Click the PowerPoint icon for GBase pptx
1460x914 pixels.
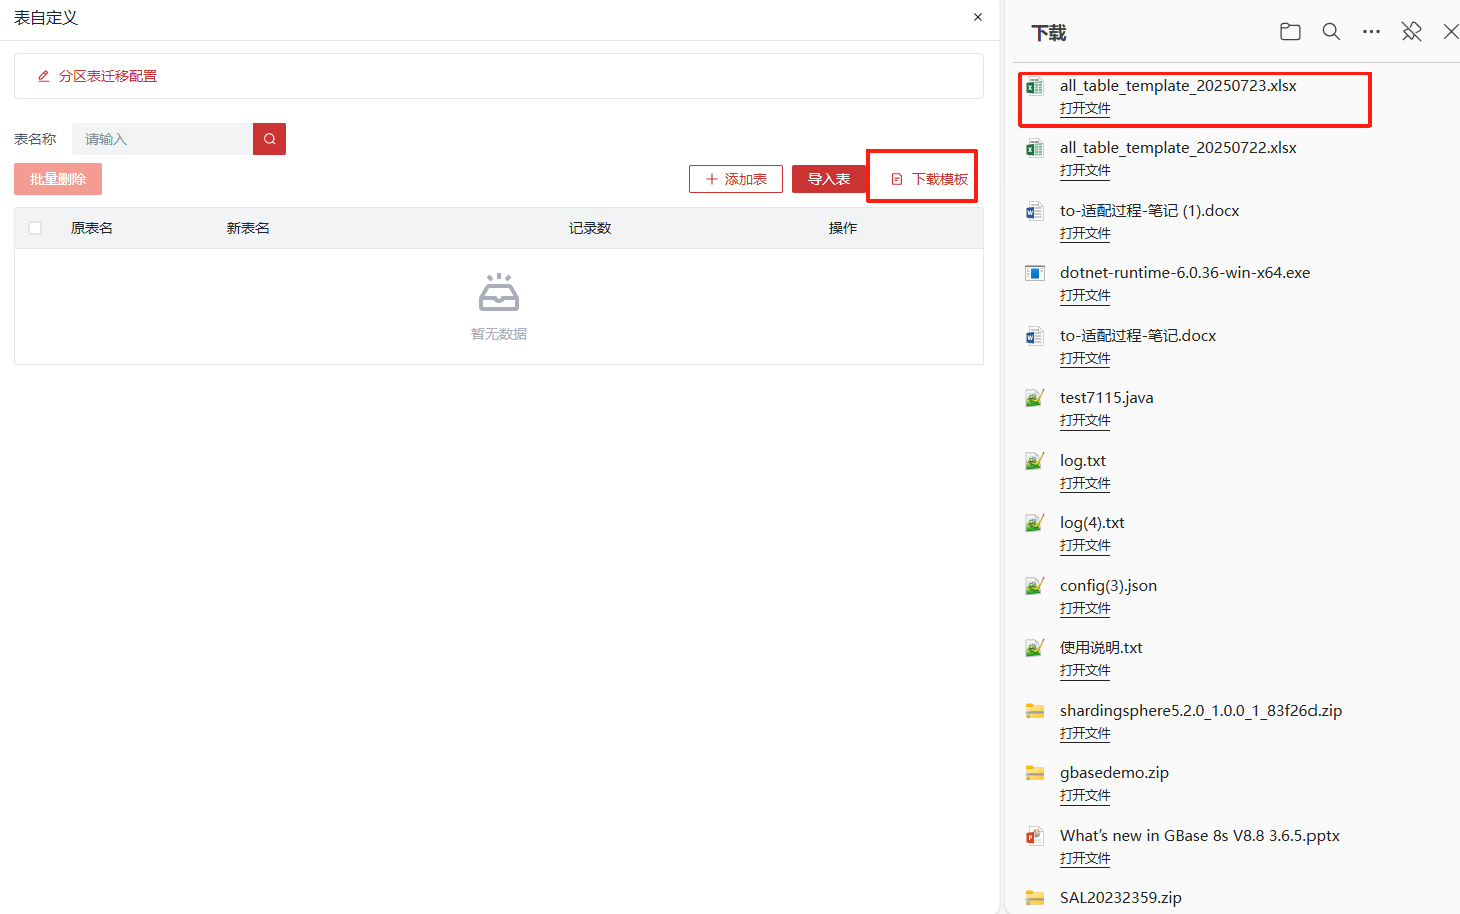1035,837
